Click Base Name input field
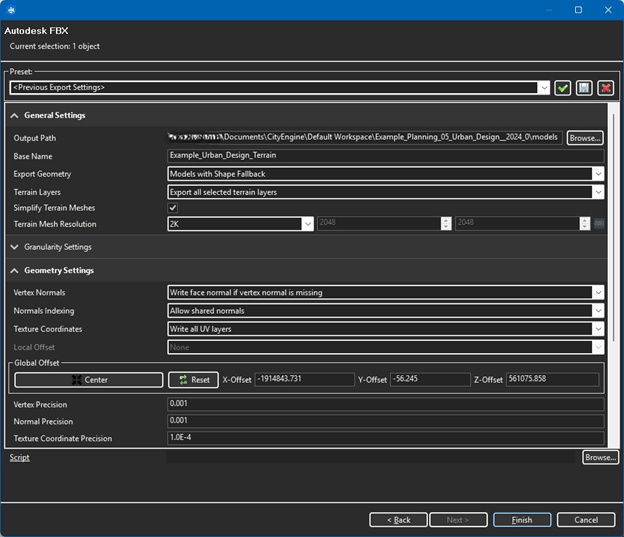This screenshot has height=537, width=624. (386, 155)
